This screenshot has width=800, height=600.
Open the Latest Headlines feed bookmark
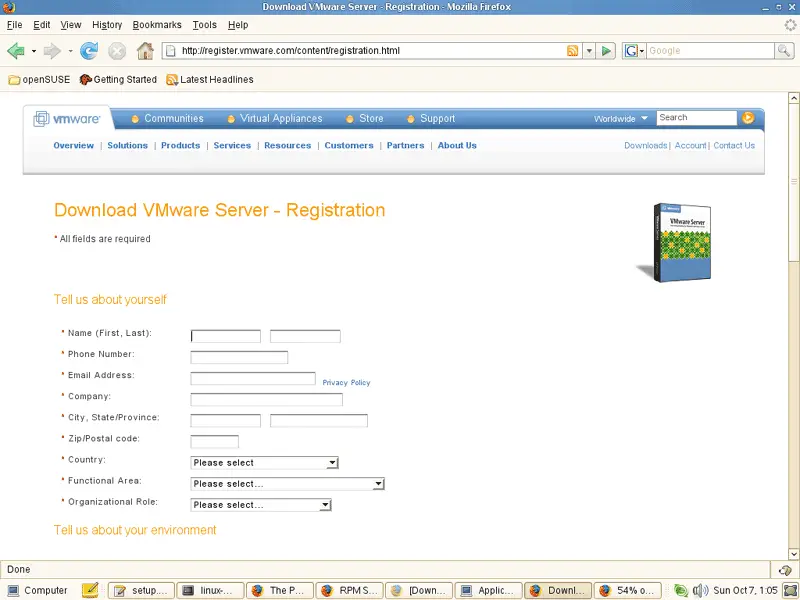click(x=210, y=80)
